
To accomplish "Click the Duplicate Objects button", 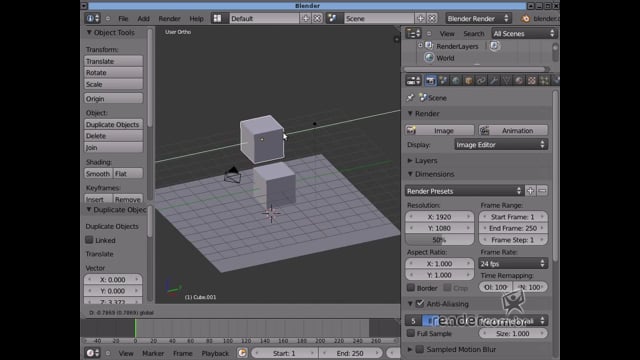I will pos(113,124).
